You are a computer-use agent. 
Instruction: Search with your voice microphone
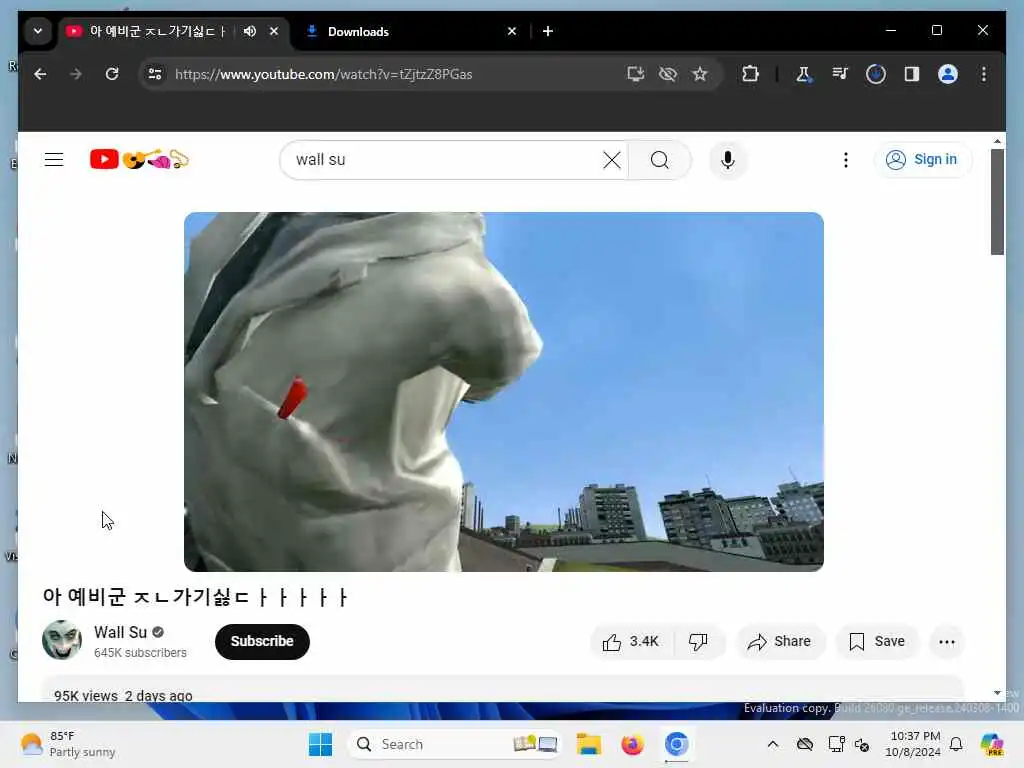pyautogui.click(x=728, y=160)
